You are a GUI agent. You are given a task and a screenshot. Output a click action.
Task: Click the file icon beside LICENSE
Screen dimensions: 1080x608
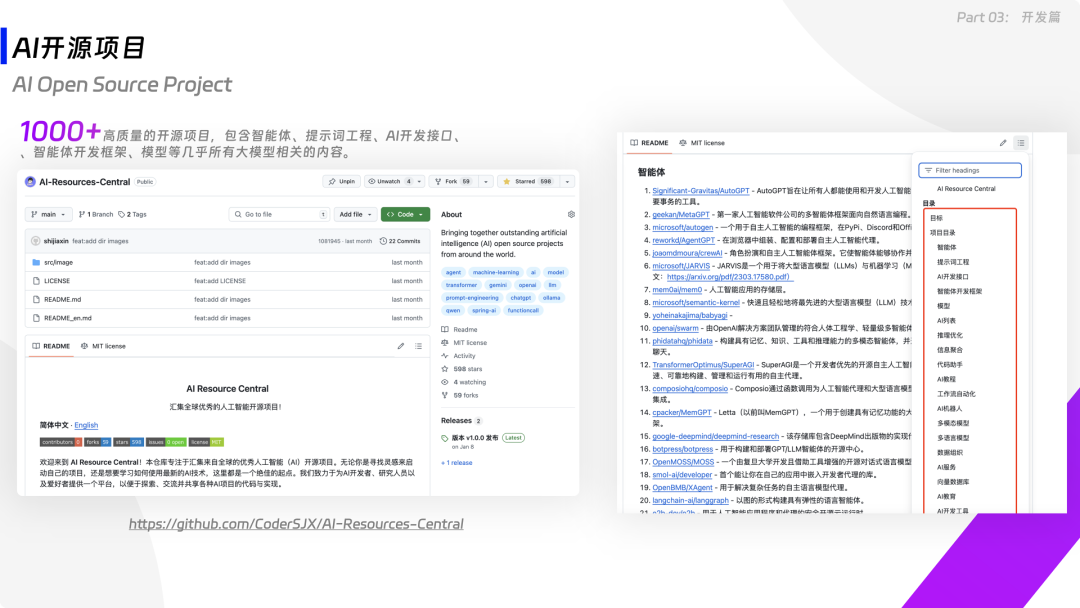36,281
